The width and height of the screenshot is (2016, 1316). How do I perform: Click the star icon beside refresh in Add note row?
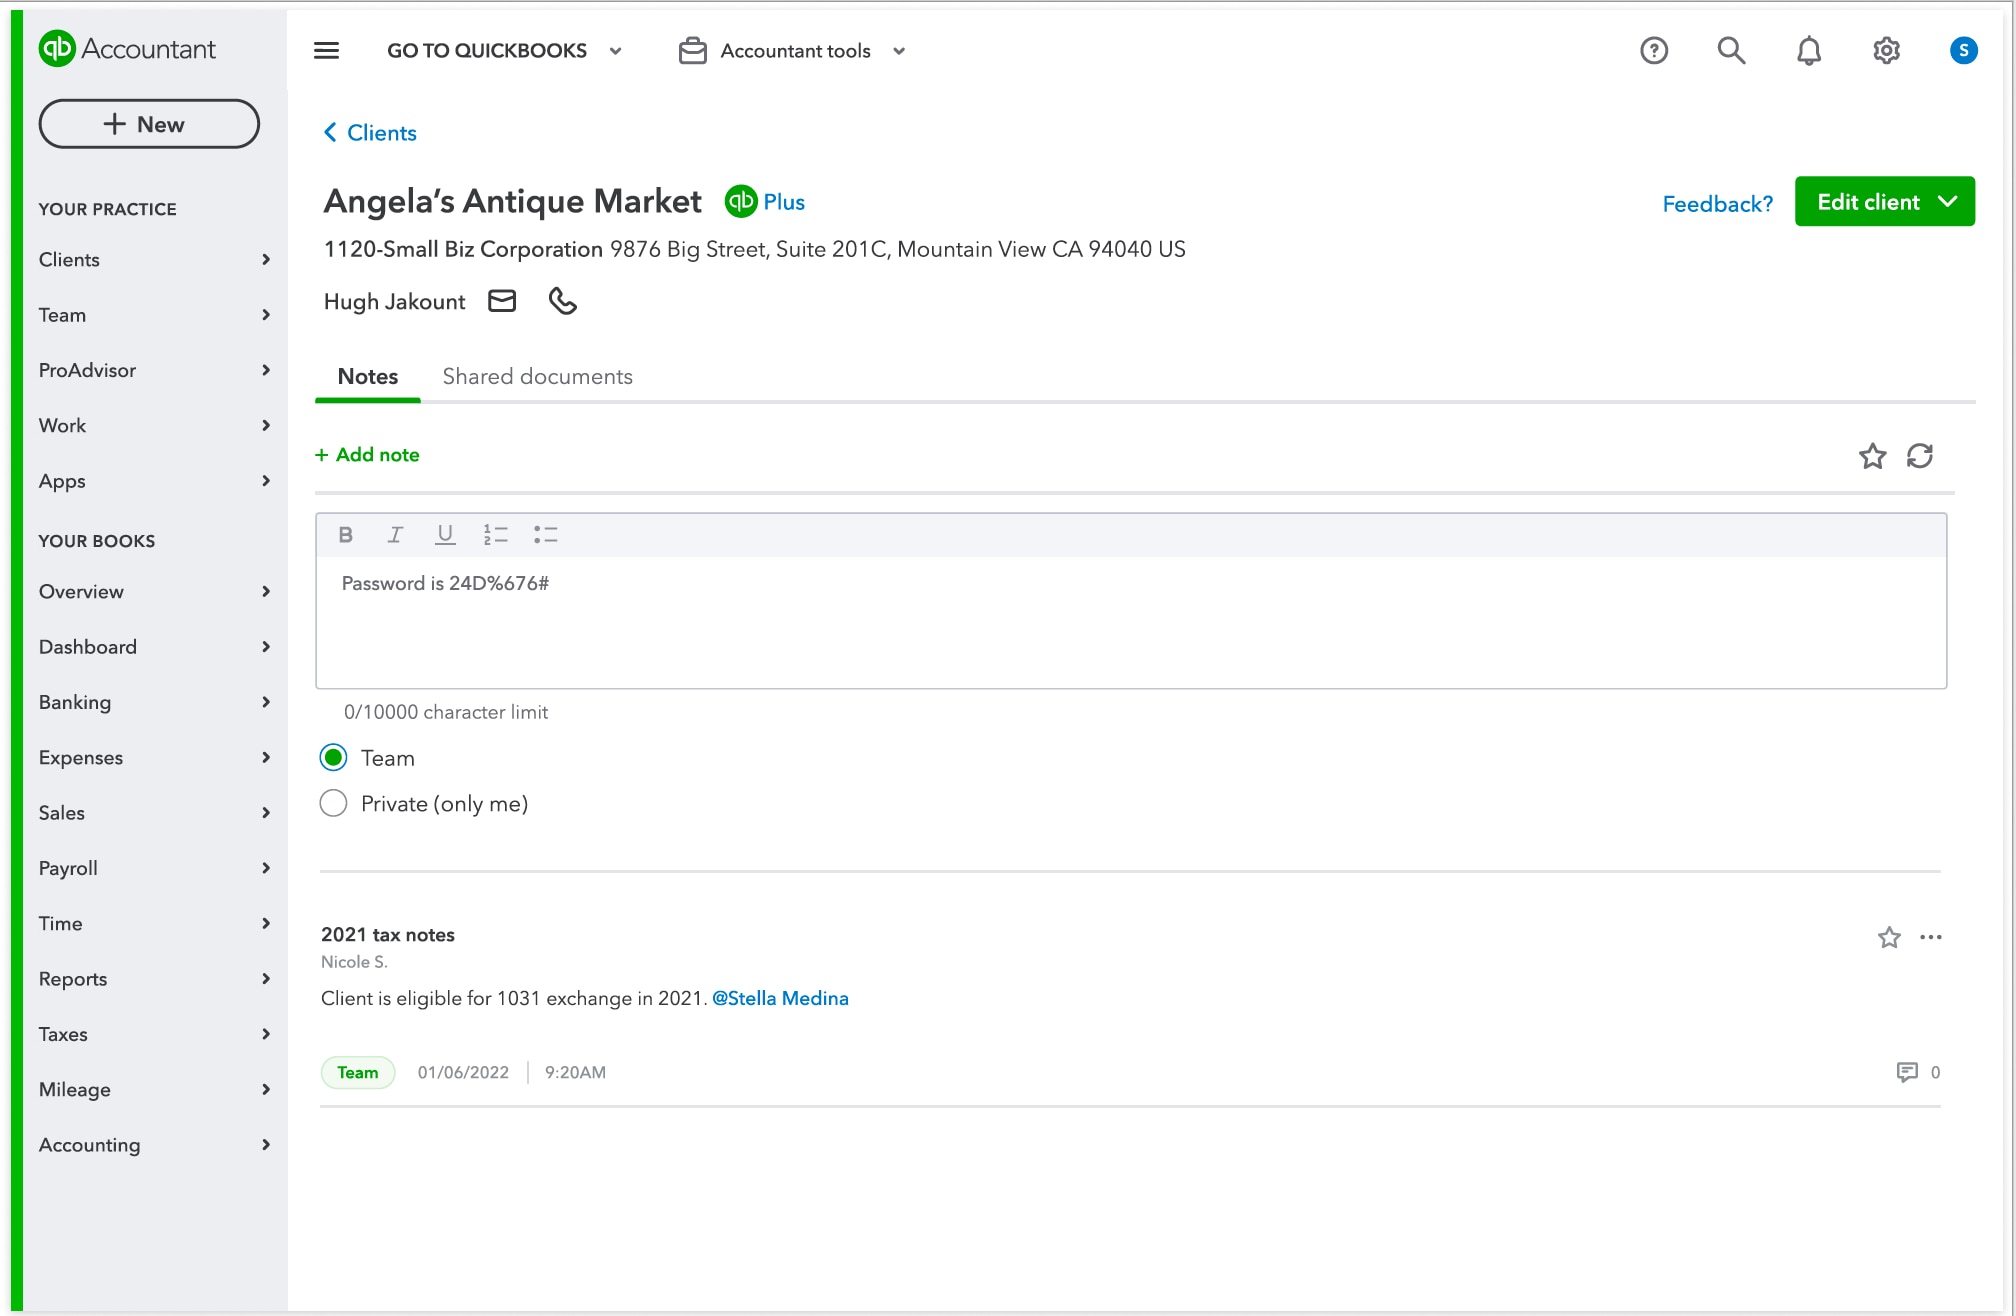pyautogui.click(x=1872, y=456)
